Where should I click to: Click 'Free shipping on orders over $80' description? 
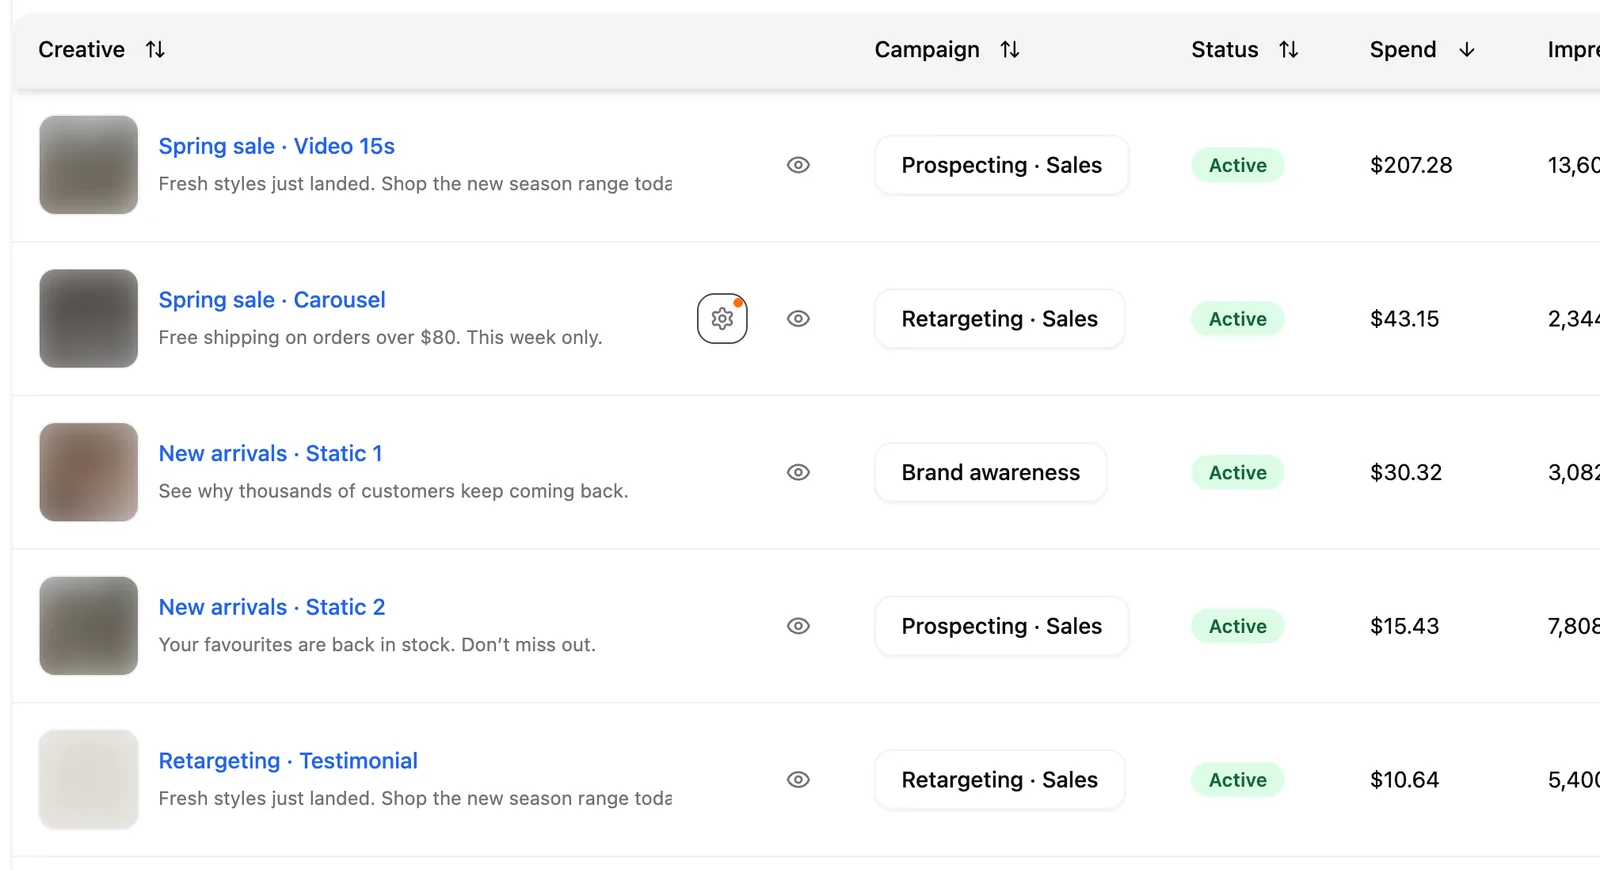(380, 337)
